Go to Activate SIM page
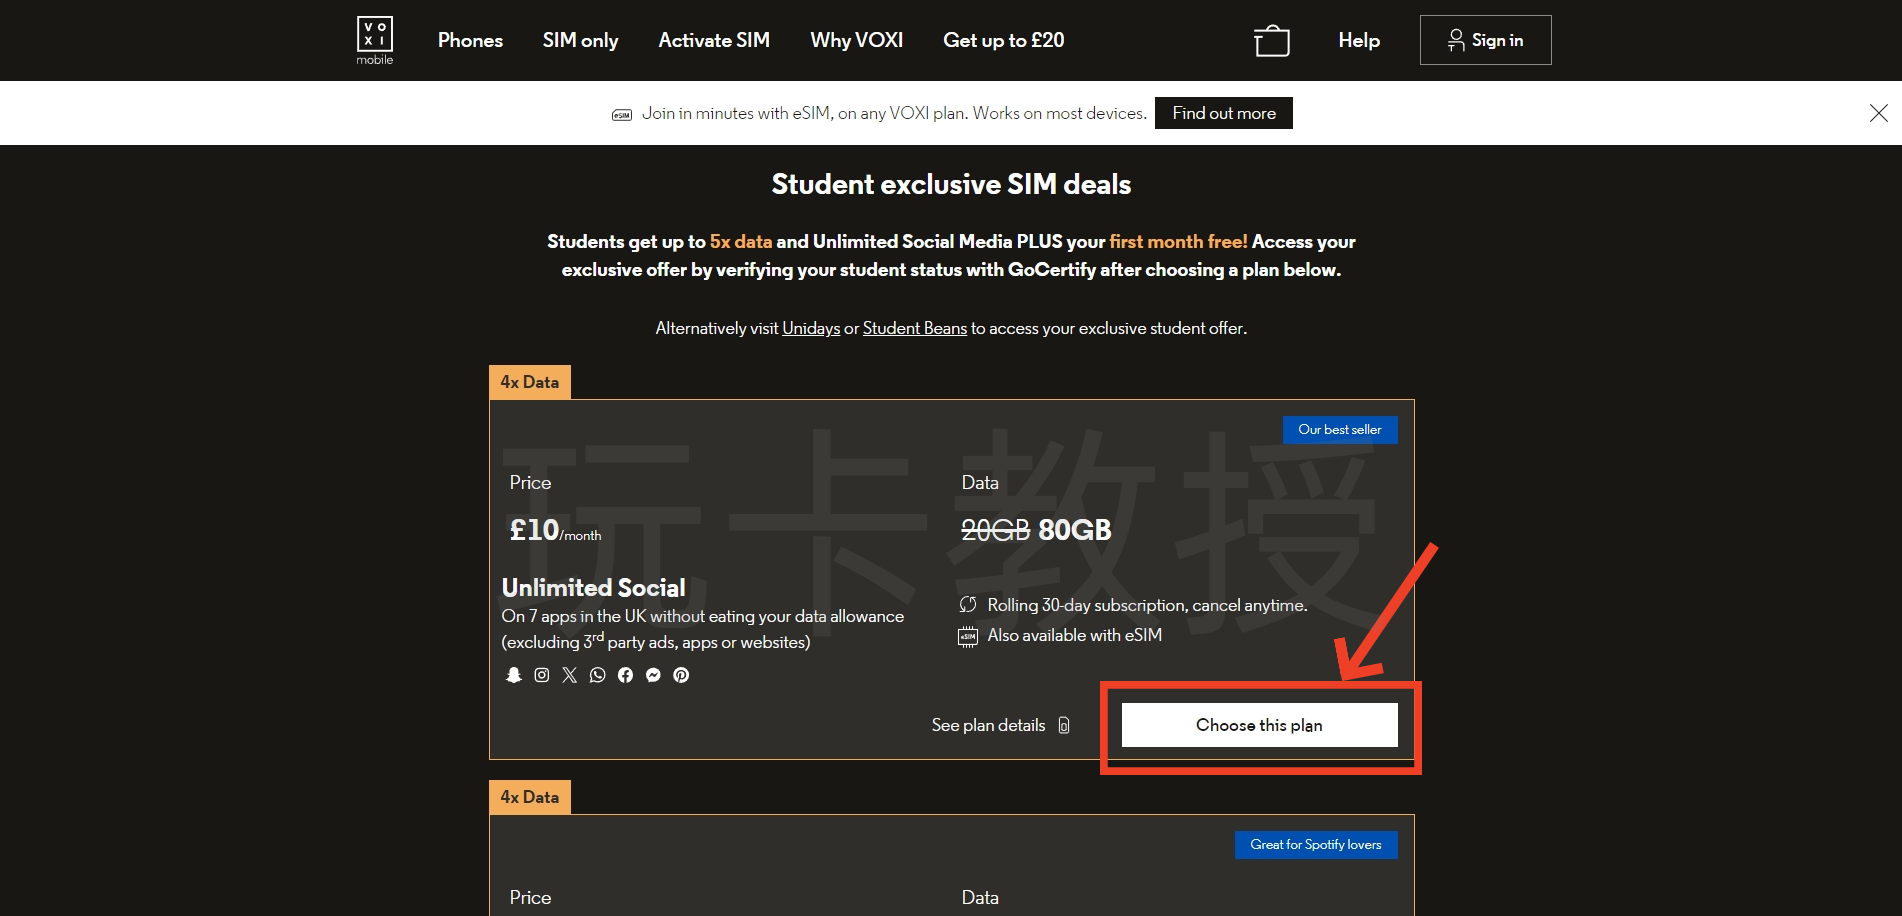 click(714, 40)
